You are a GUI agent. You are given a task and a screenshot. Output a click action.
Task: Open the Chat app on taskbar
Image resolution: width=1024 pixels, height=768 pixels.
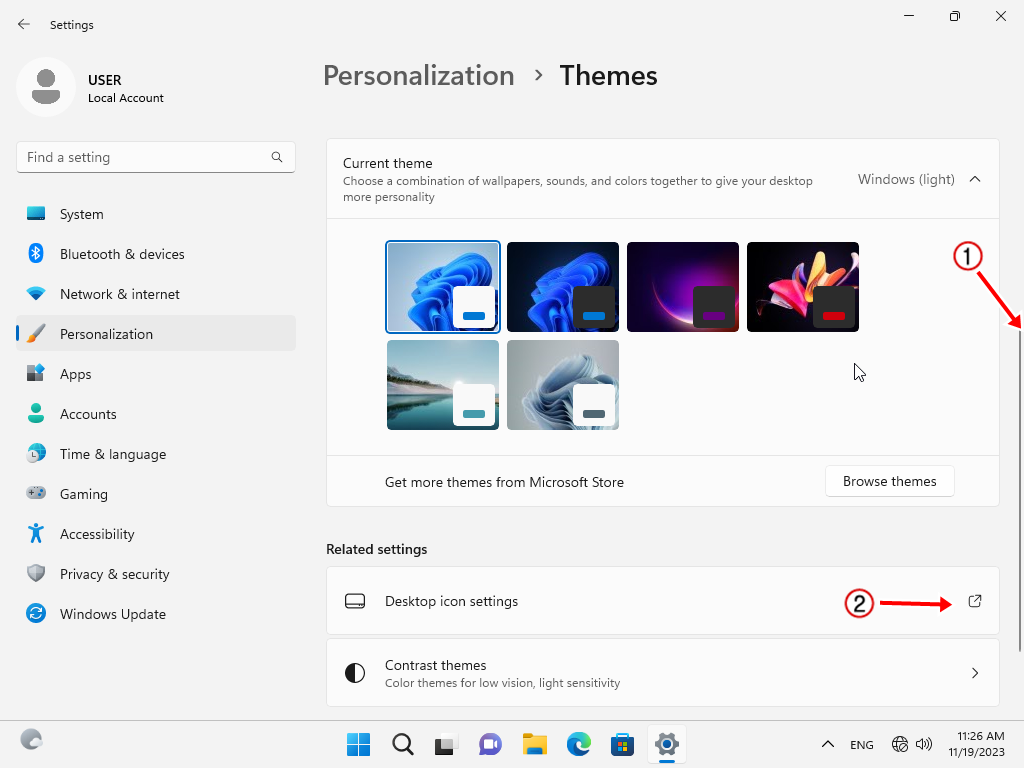(490, 744)
